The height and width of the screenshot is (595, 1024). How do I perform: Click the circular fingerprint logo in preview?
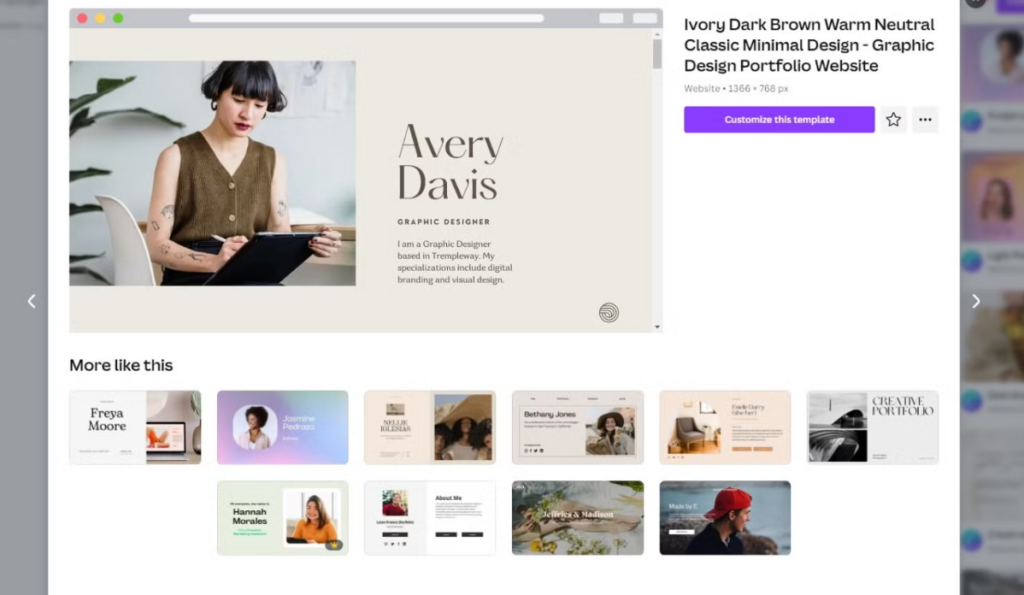pyautogui.click(x=608, y=312)
